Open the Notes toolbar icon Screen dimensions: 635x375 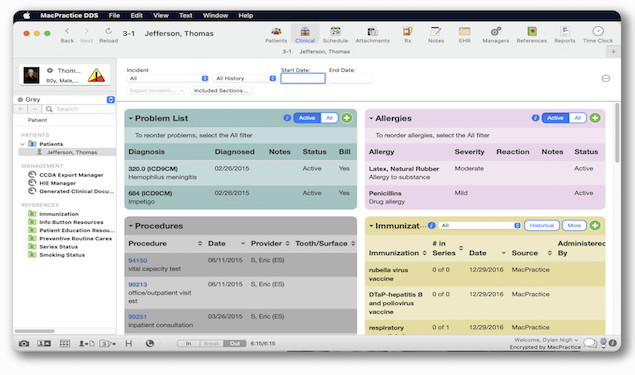coord(436,35)
